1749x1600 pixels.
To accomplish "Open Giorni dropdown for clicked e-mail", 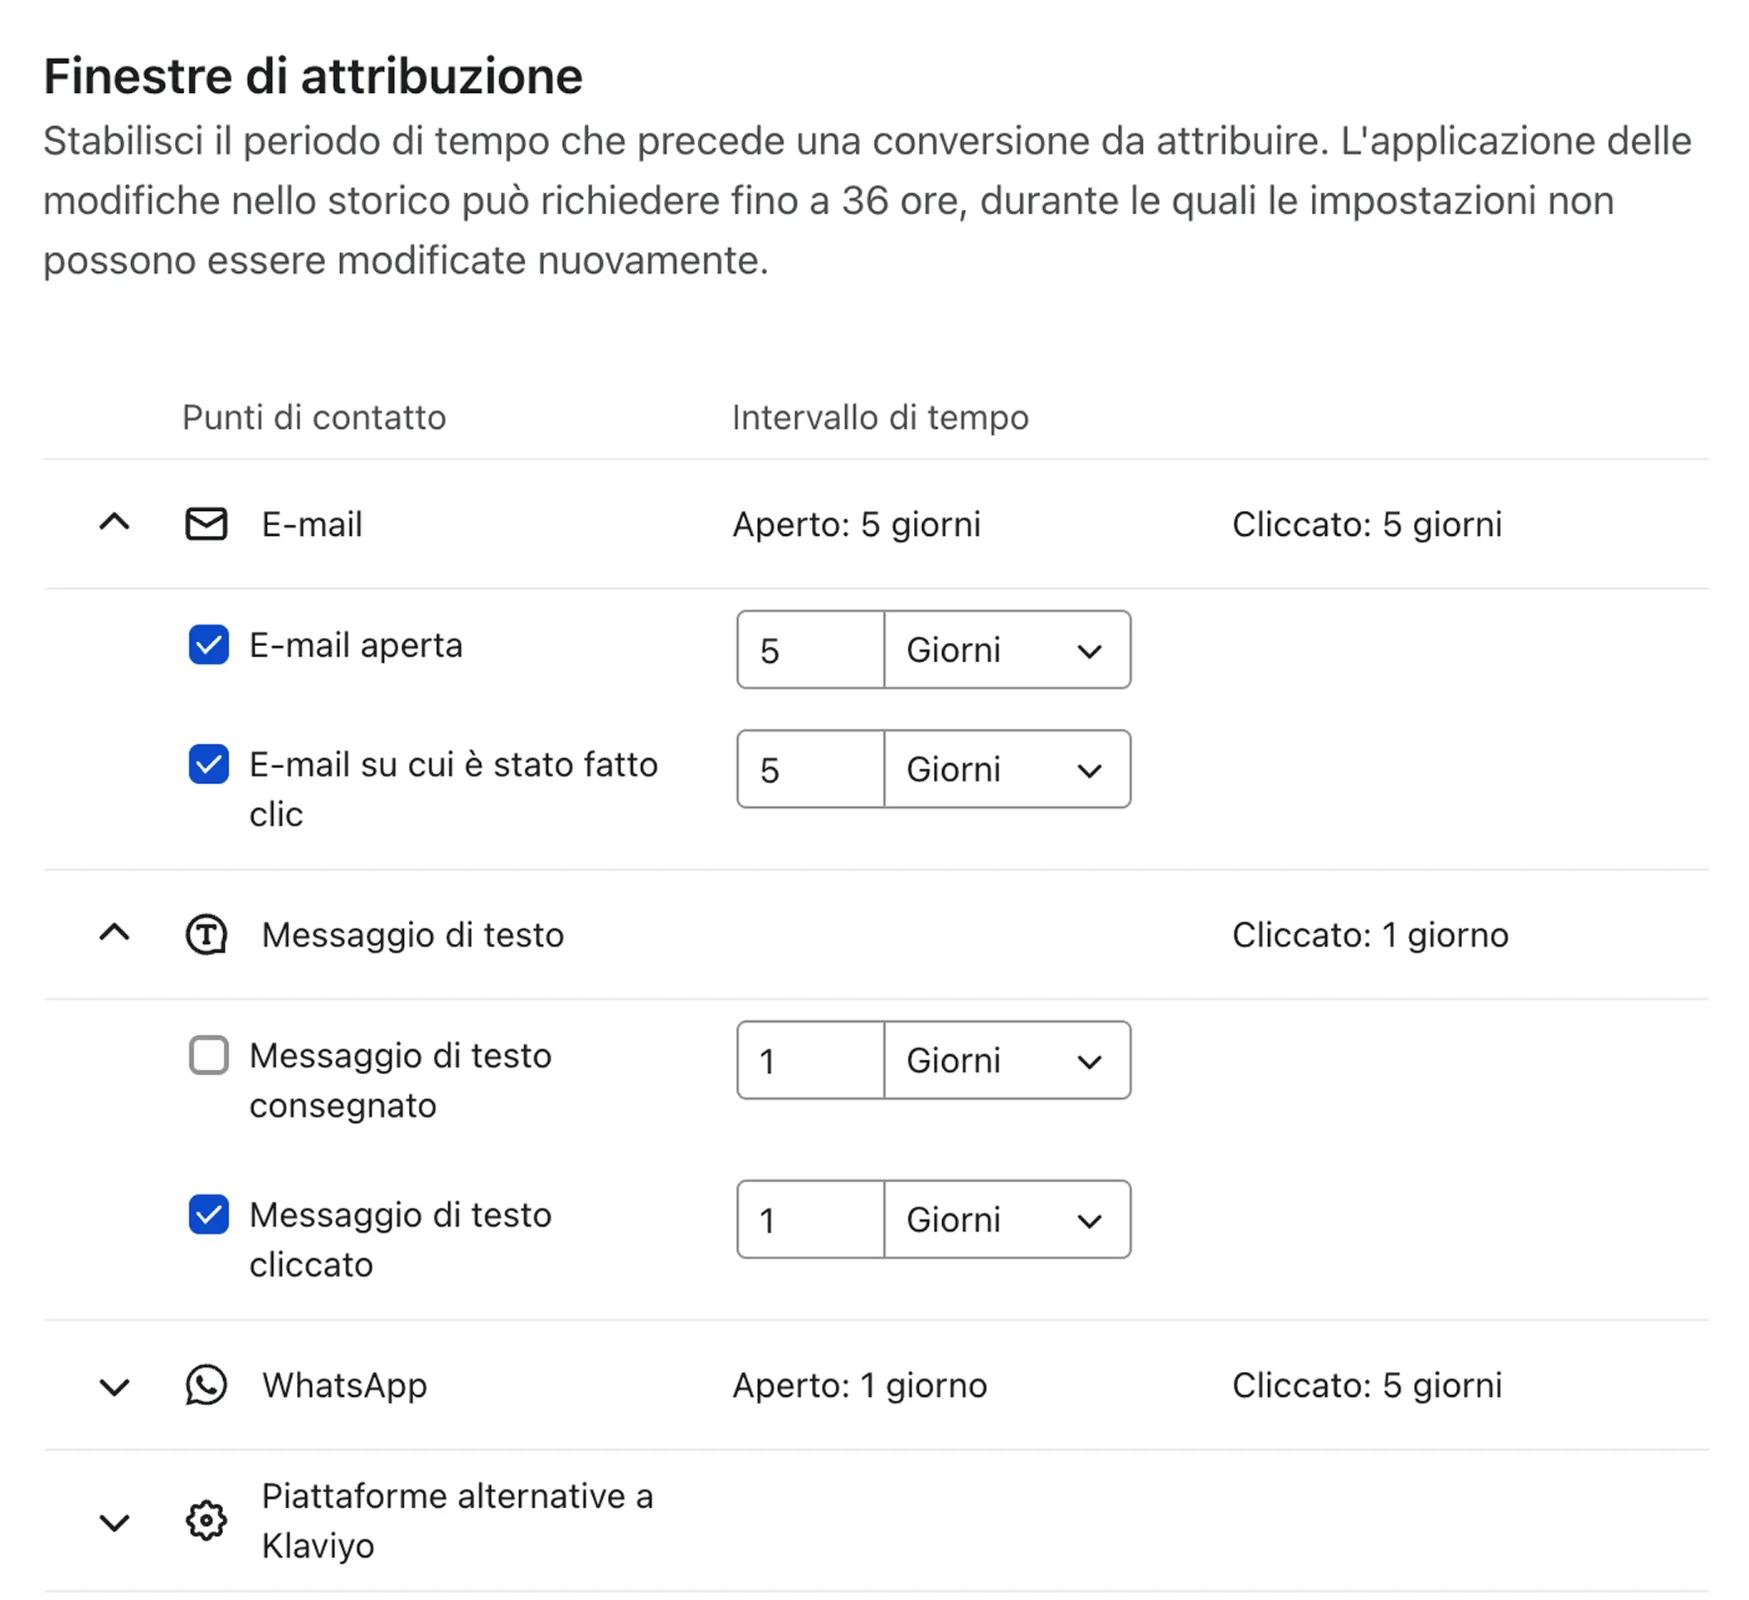I will point(1006,769).
